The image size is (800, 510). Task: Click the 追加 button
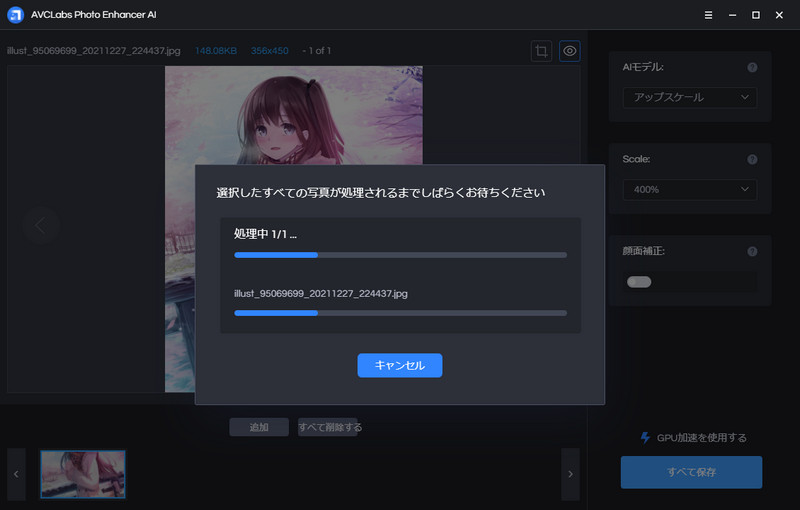coord(259,427)
